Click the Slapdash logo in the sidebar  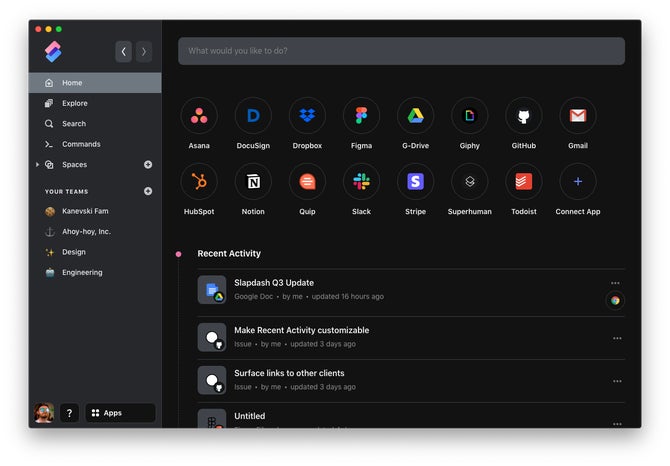53,52
